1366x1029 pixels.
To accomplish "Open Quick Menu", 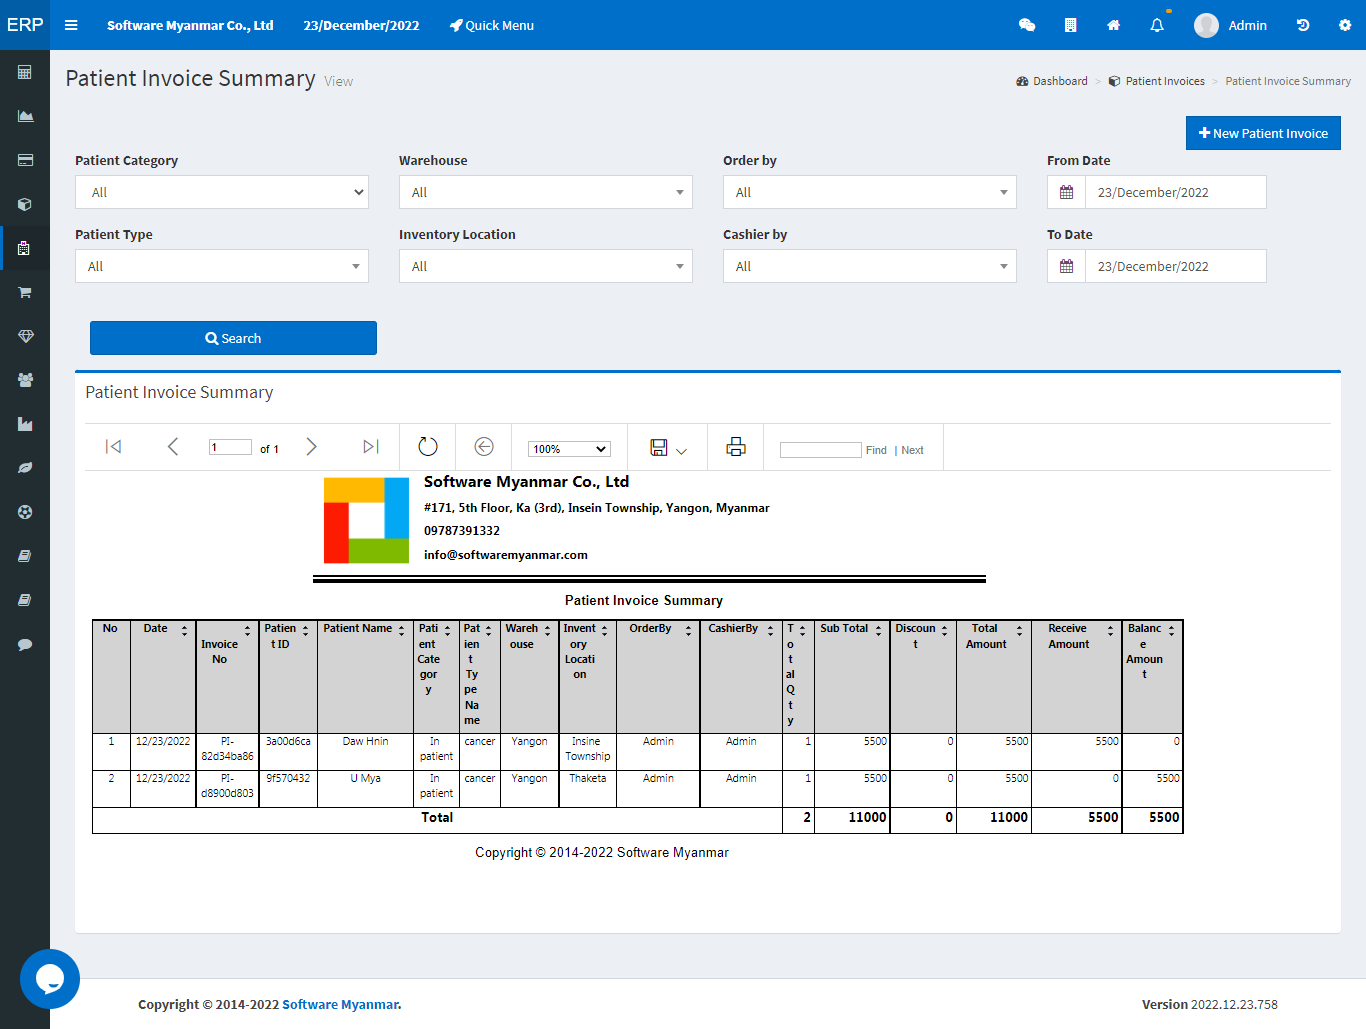I will coord(491,25).
